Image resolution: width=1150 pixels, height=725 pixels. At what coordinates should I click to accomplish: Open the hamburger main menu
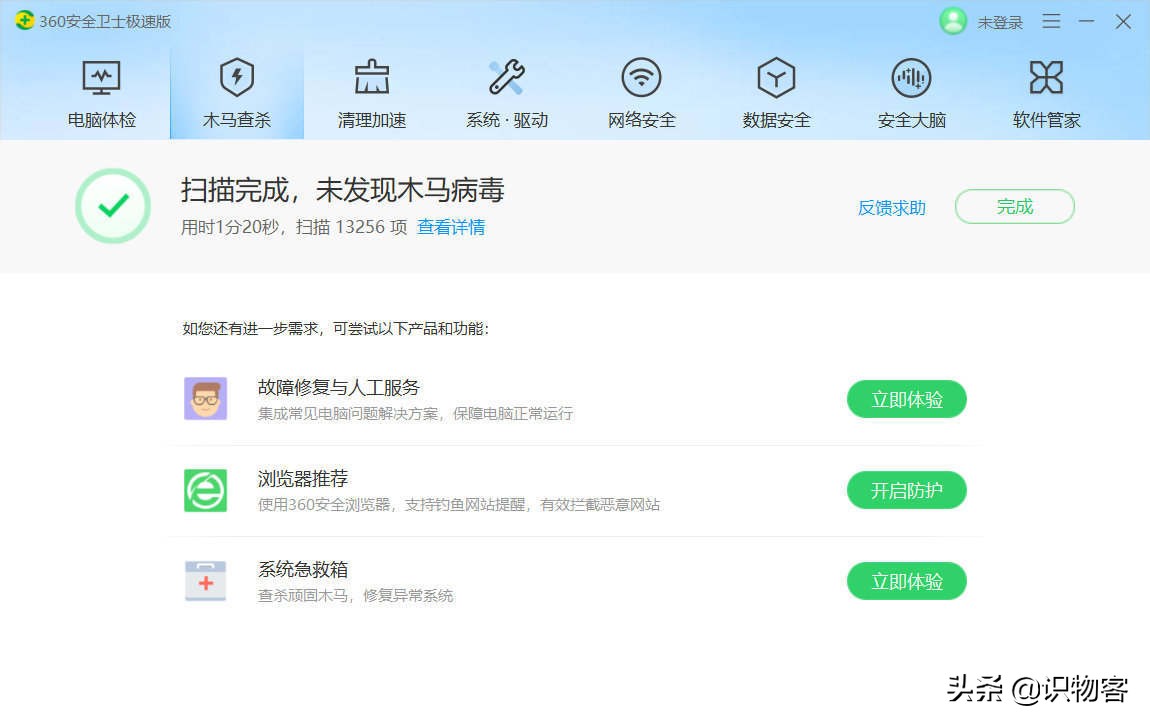click(x=1051, y=21)
